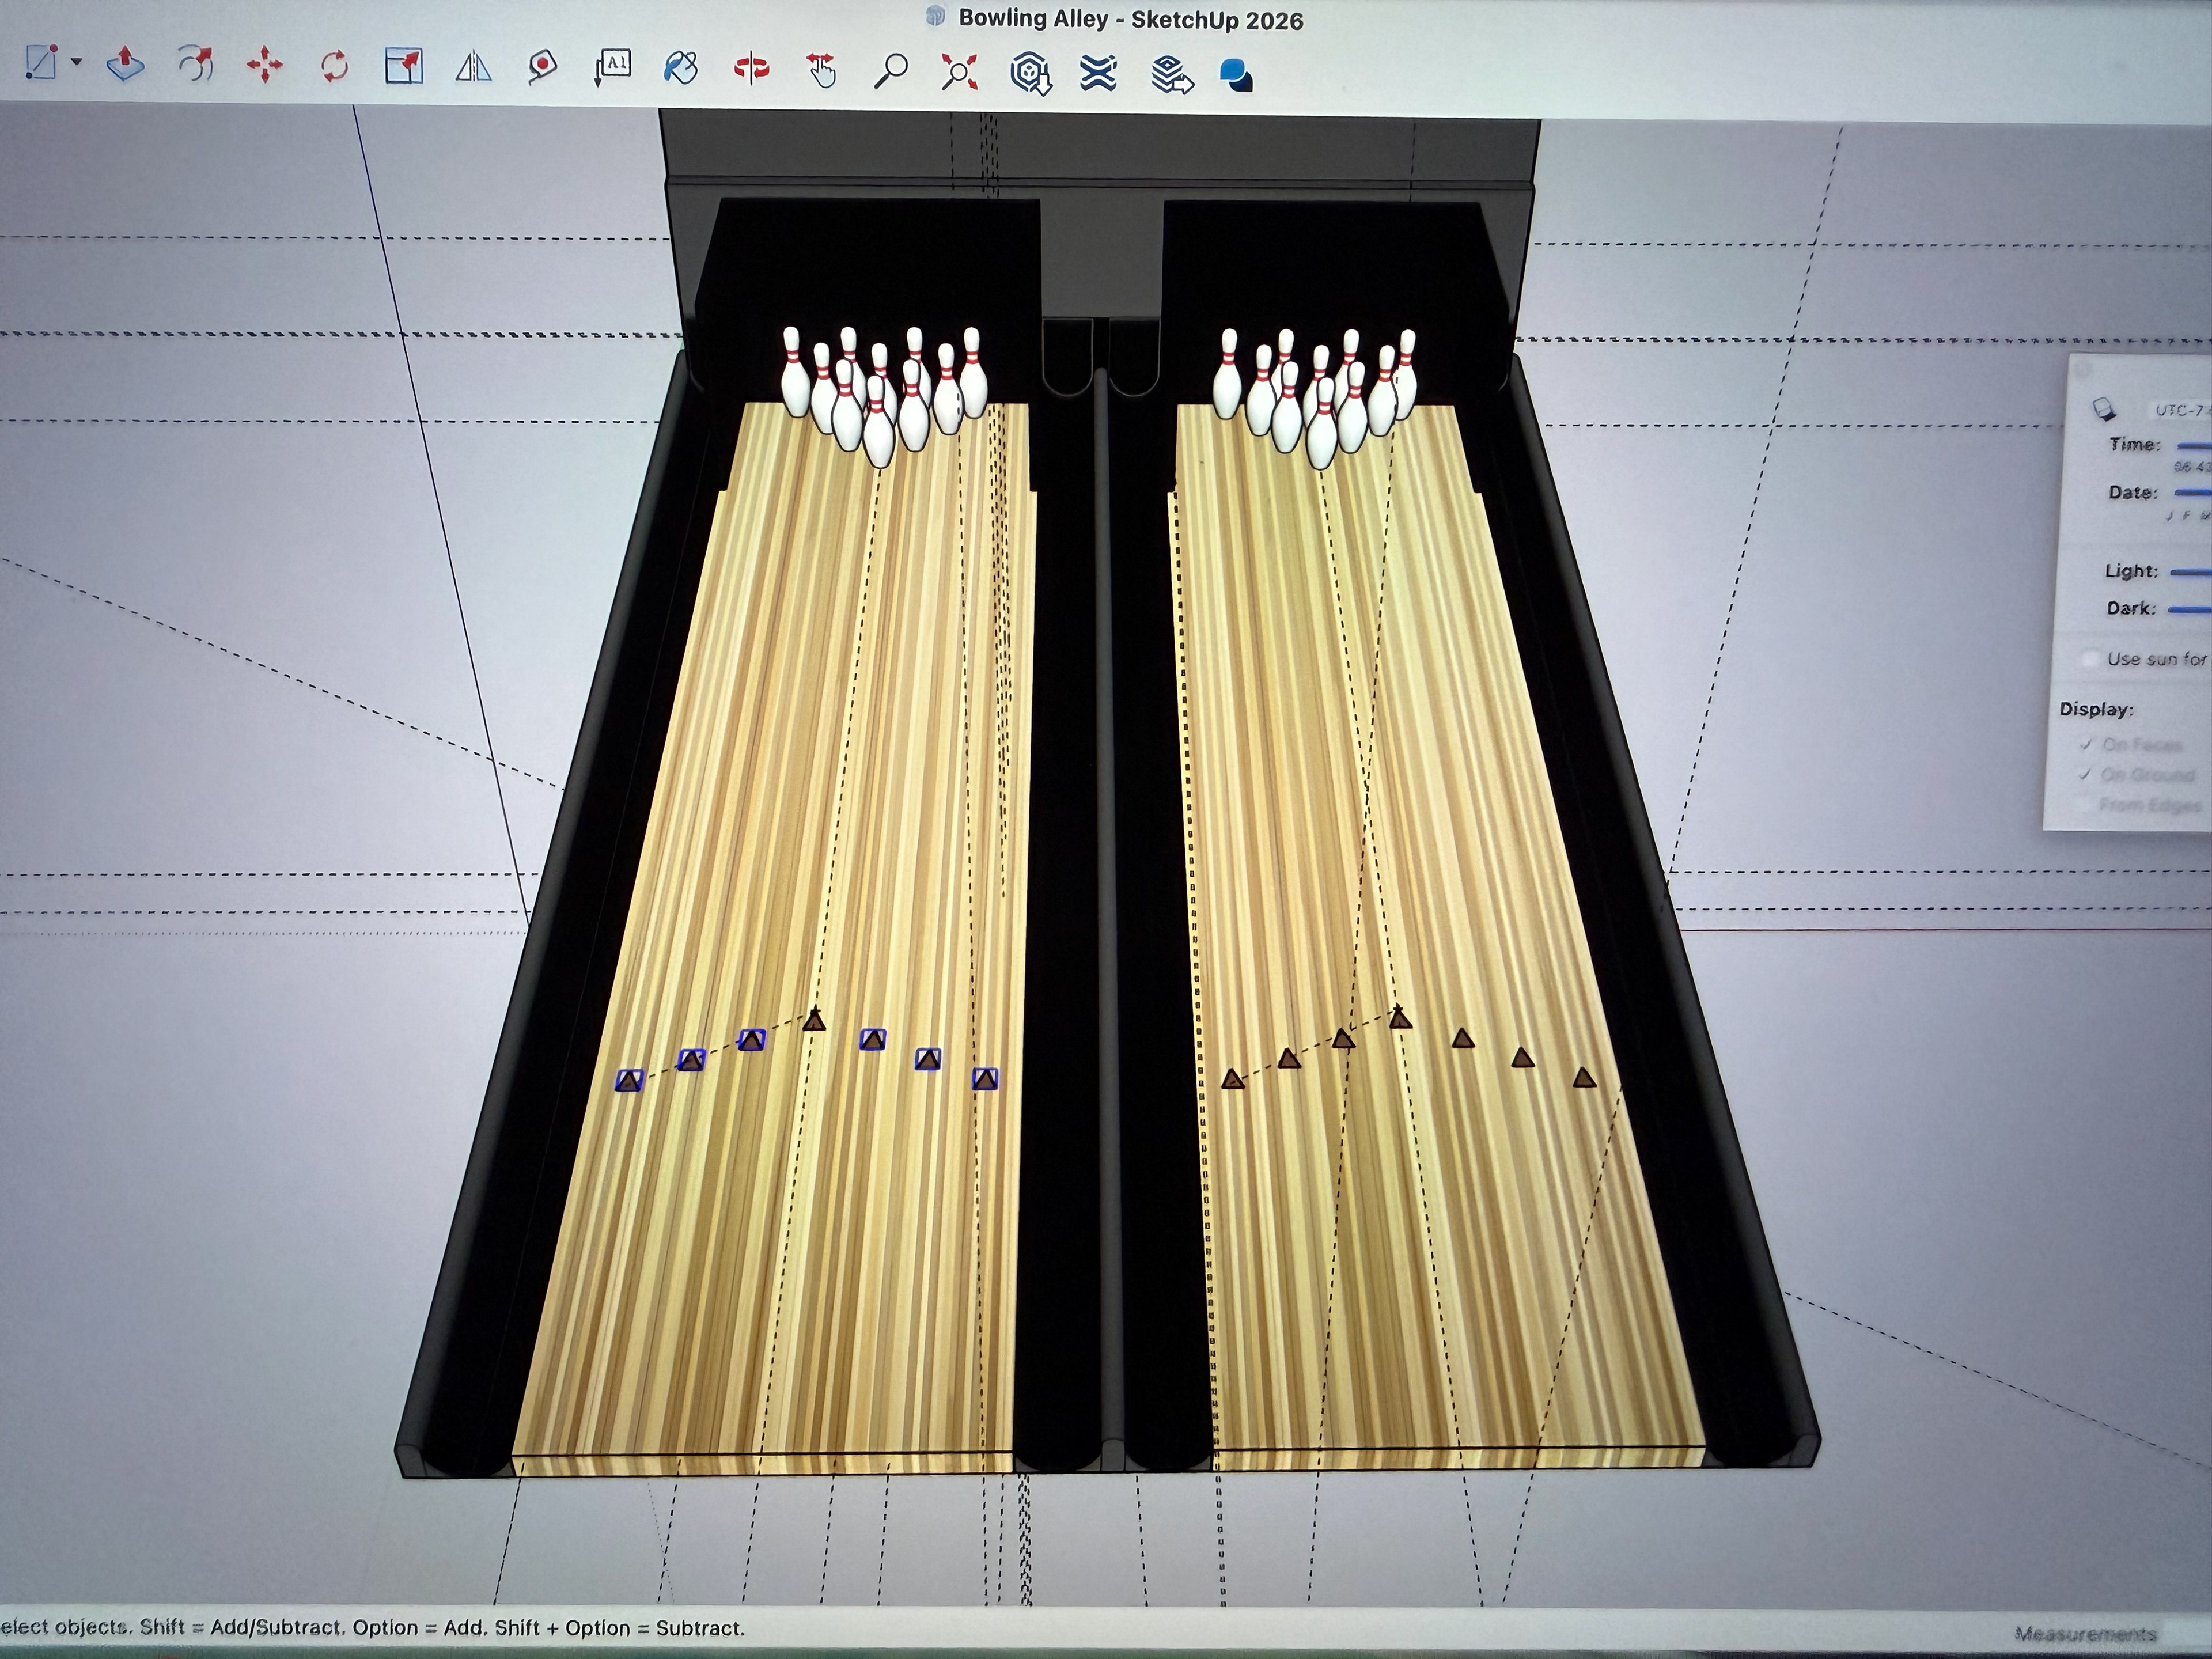The image size is (2212, 1659).
Task: Toggle the On Faces shadow checkbox
Action: tap(2086, 744)
